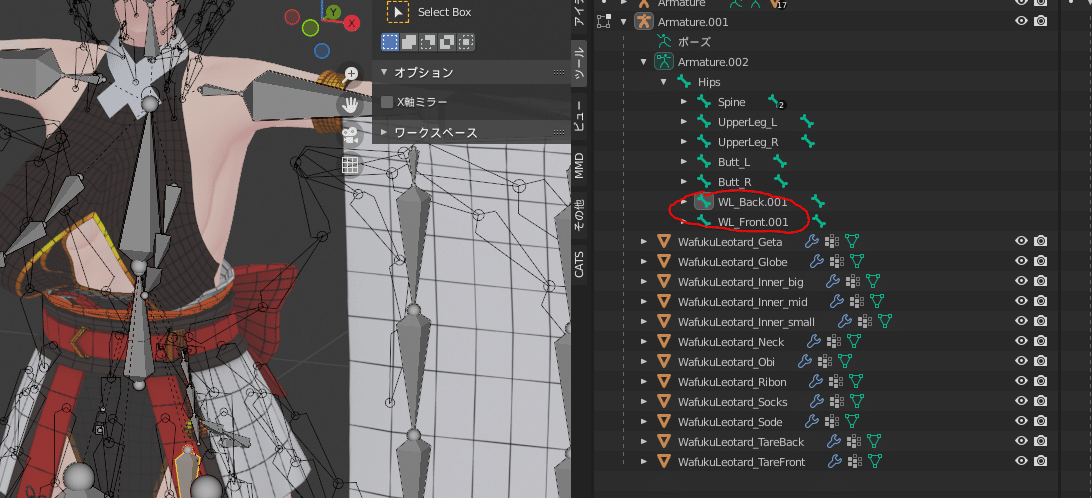Click the mesh data icon on WafukuLeotard_TareFront

874,462
